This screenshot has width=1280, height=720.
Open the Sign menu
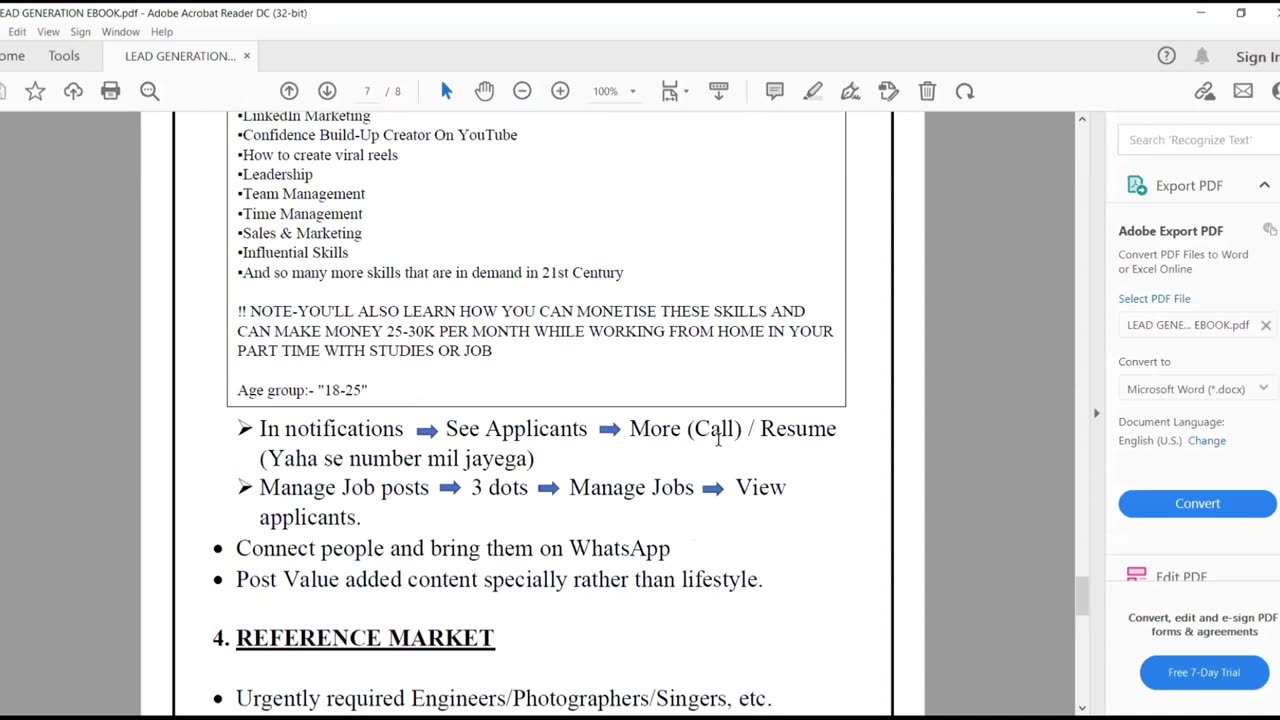[x=80, y=32]
